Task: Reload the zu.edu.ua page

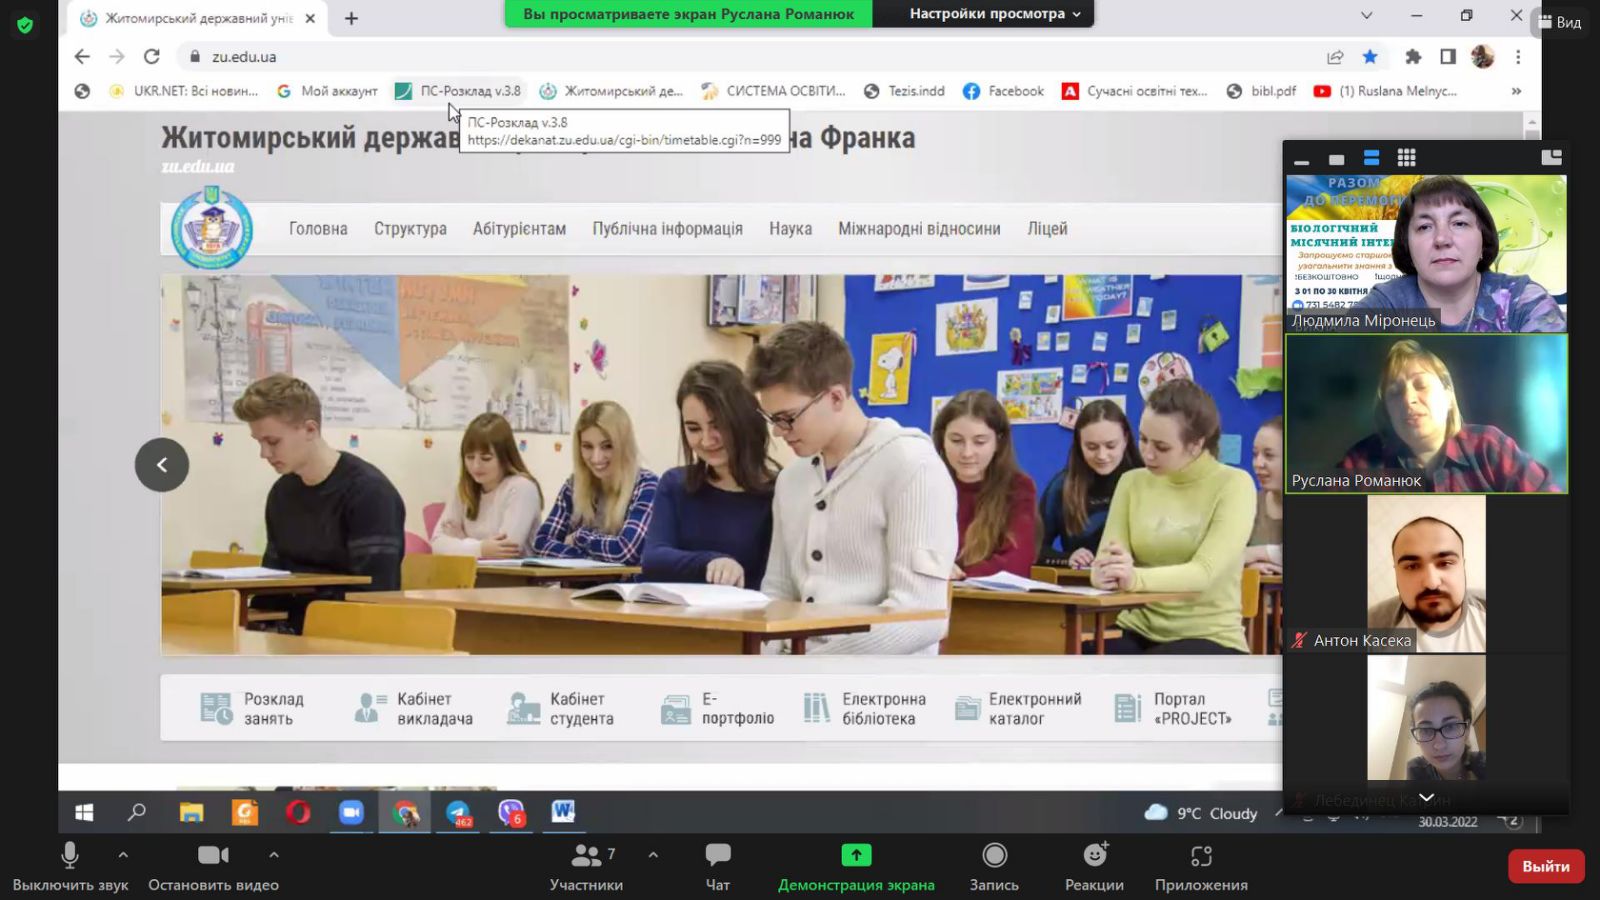Action: [x=152, y=57]
